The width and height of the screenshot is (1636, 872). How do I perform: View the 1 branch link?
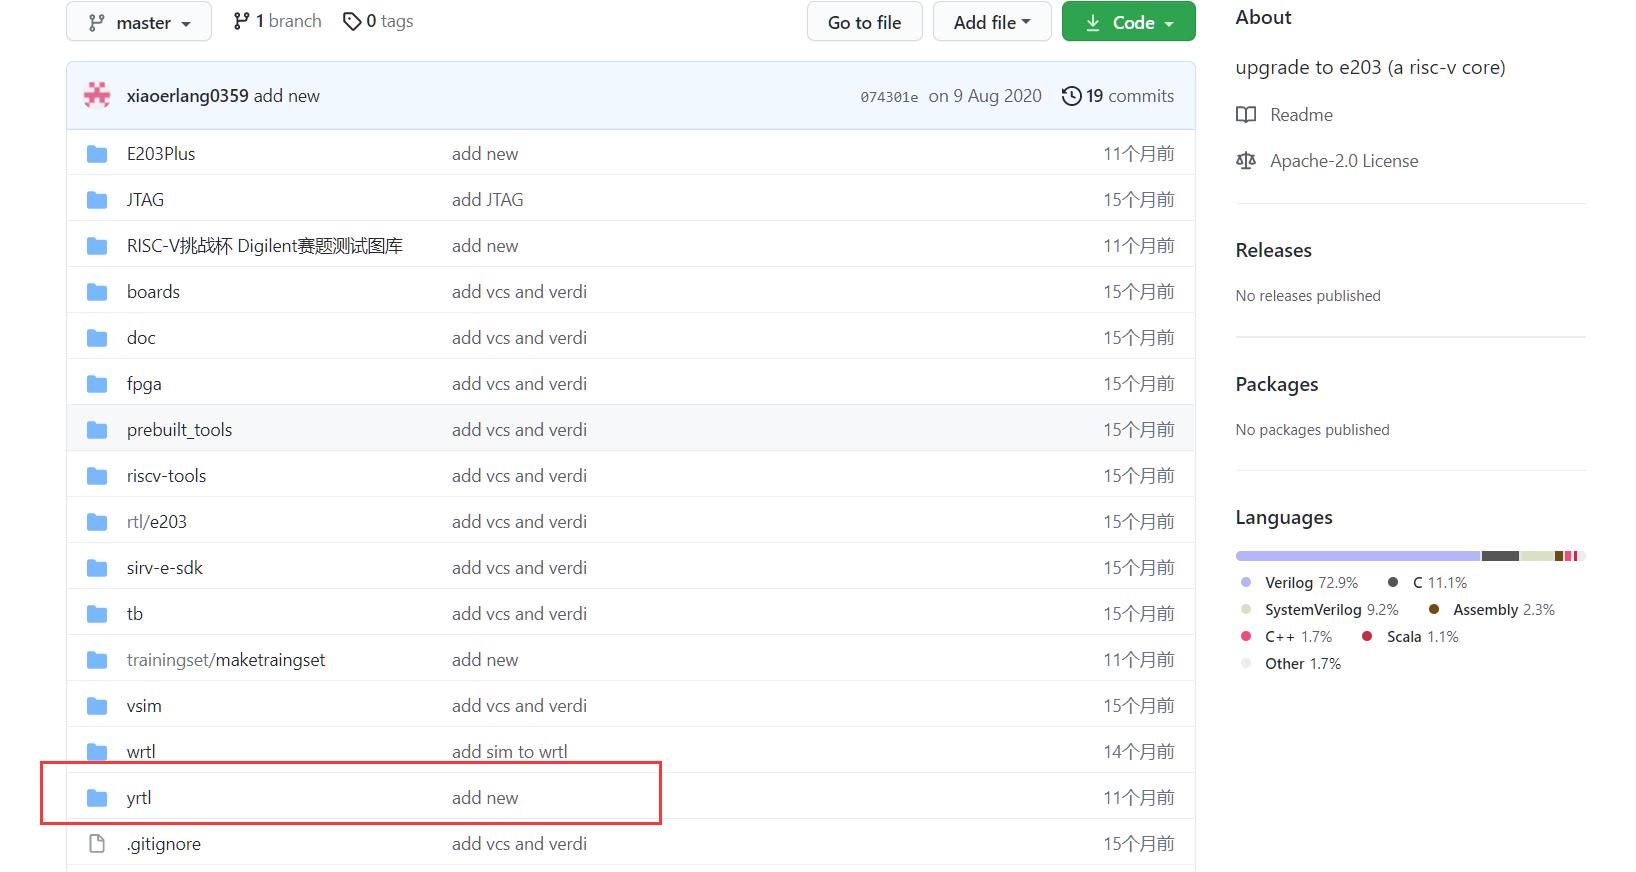click(x=277, y=21)
